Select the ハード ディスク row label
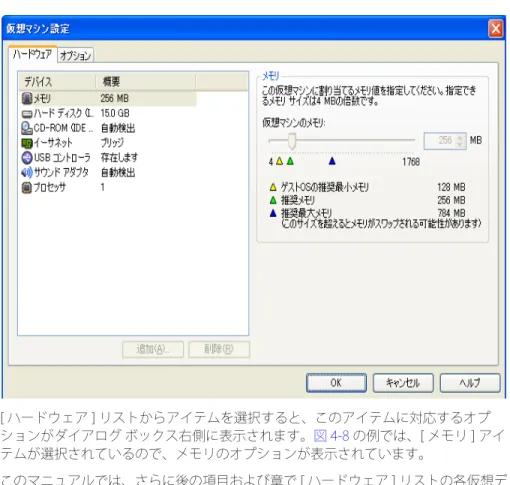 point(63,113)
